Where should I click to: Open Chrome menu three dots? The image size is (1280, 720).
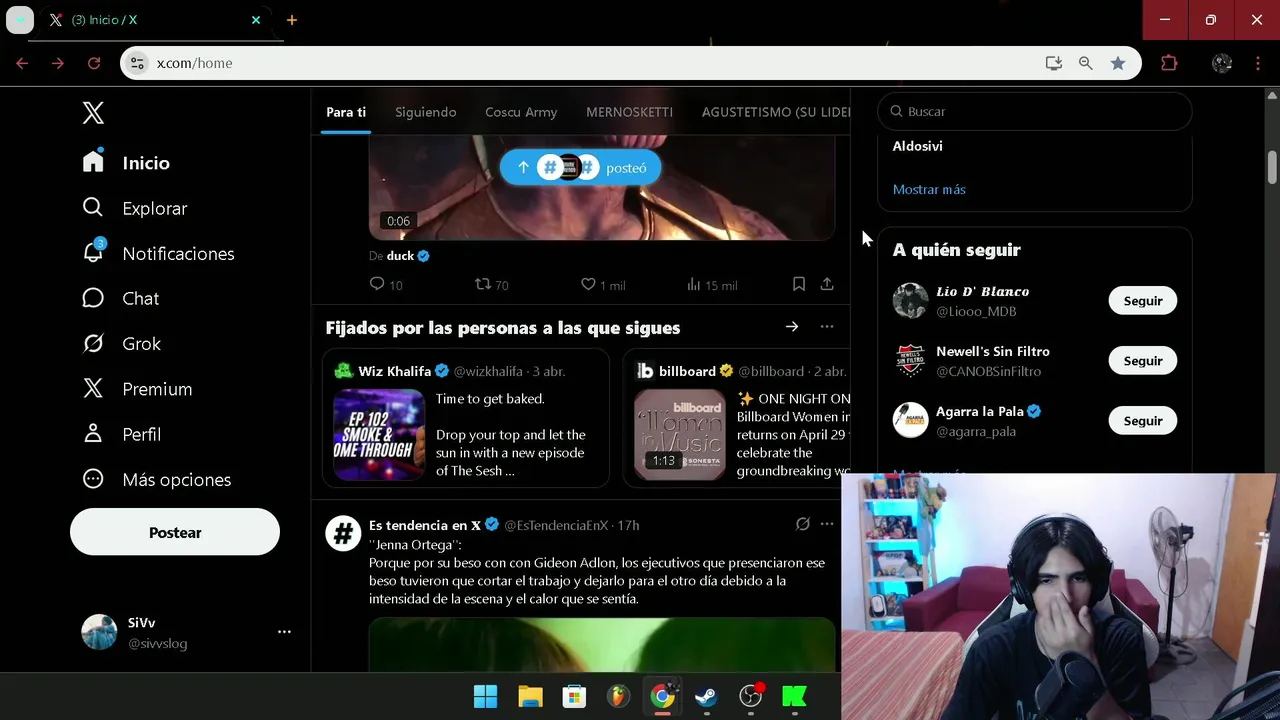1258,63
